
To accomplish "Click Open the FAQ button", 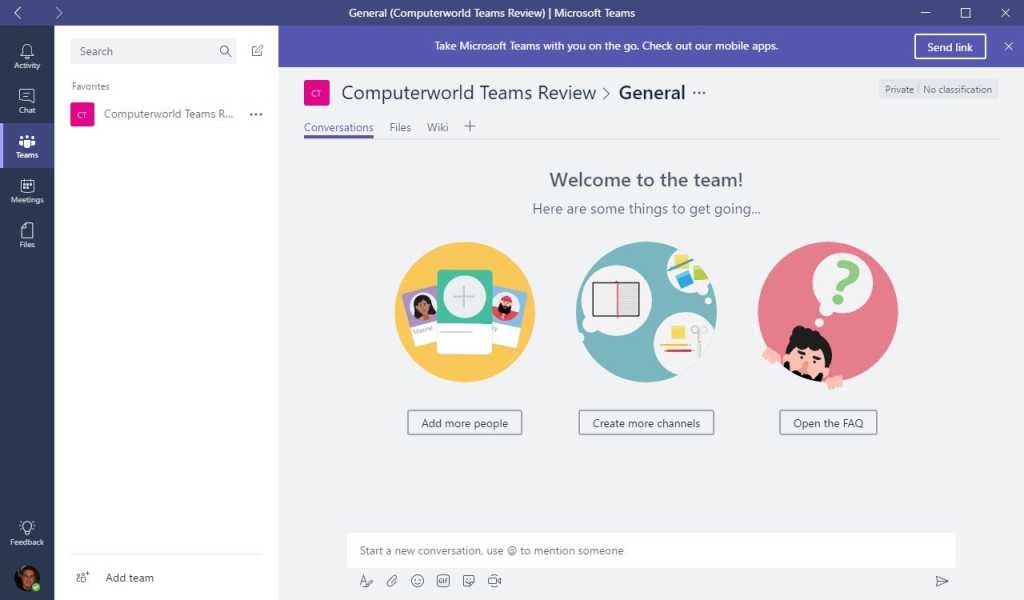I will 828,422.
